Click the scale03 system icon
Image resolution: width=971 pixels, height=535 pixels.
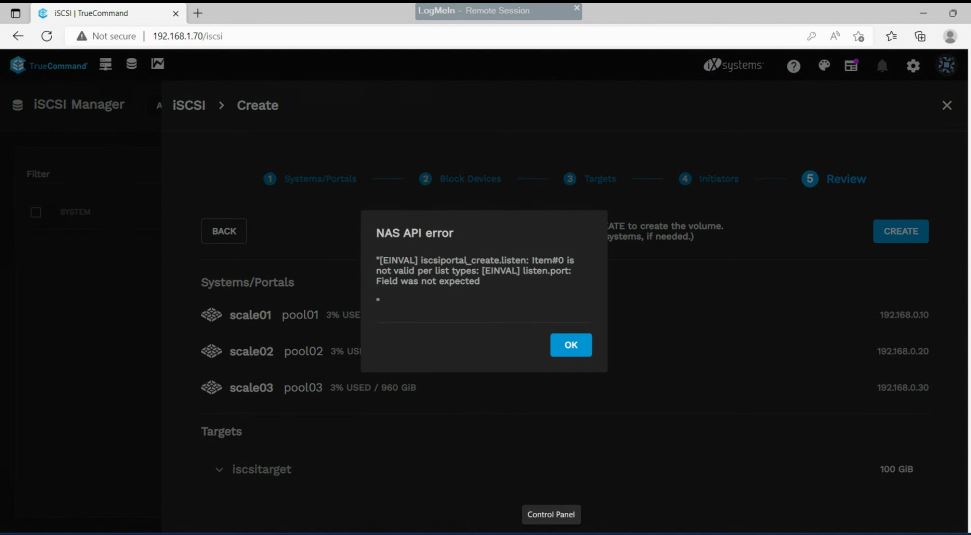211,388
